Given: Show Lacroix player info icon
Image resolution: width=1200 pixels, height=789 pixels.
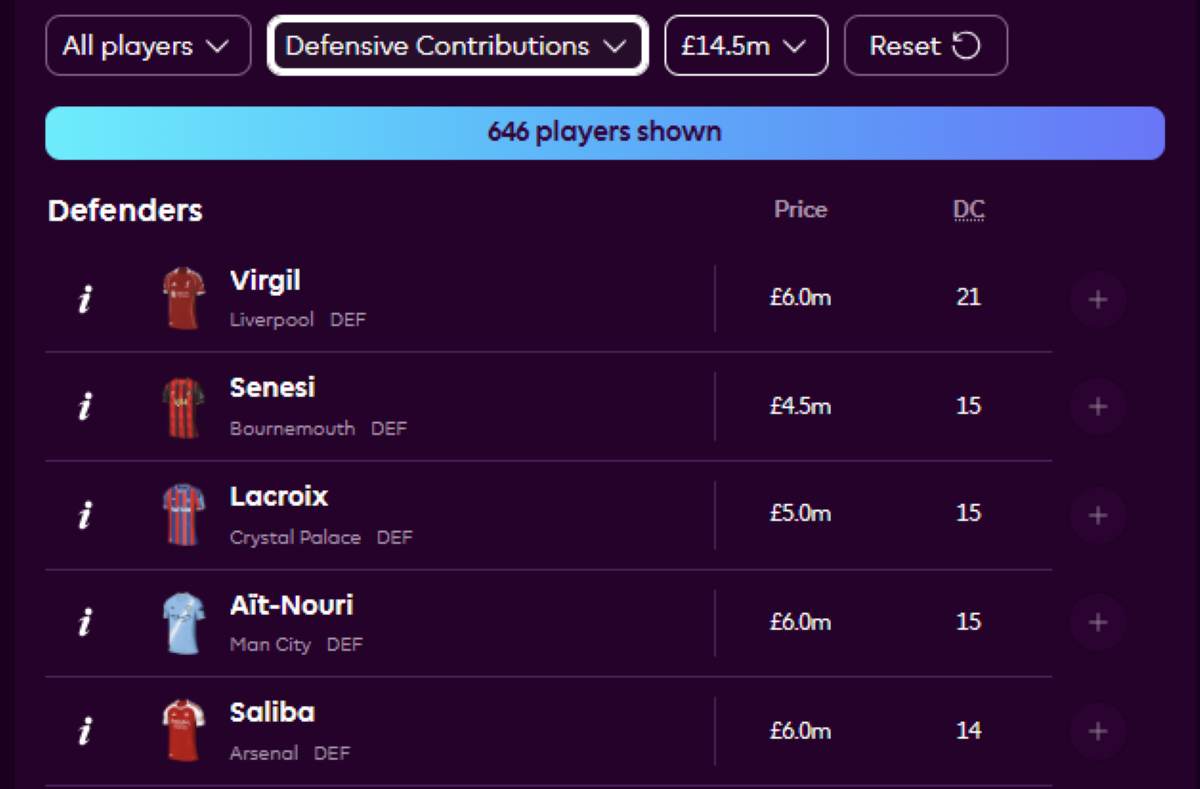Looking at the screenshot, I should (x=85, y=515).
